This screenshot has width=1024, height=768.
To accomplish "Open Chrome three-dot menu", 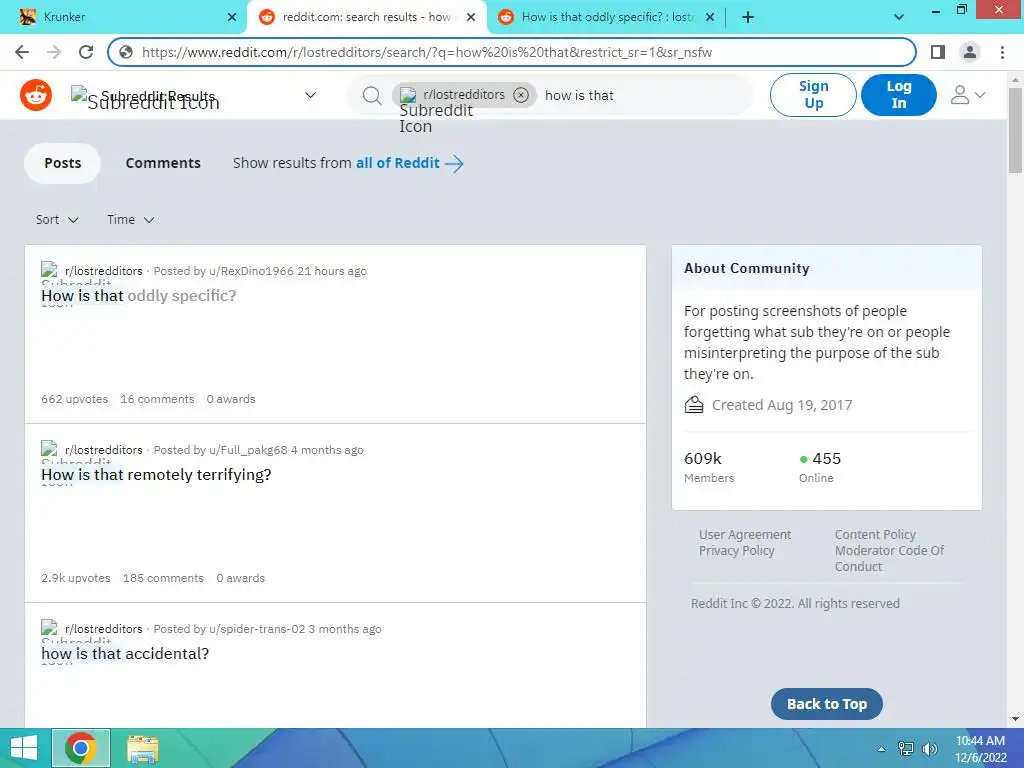I will tap(1002, 52).
